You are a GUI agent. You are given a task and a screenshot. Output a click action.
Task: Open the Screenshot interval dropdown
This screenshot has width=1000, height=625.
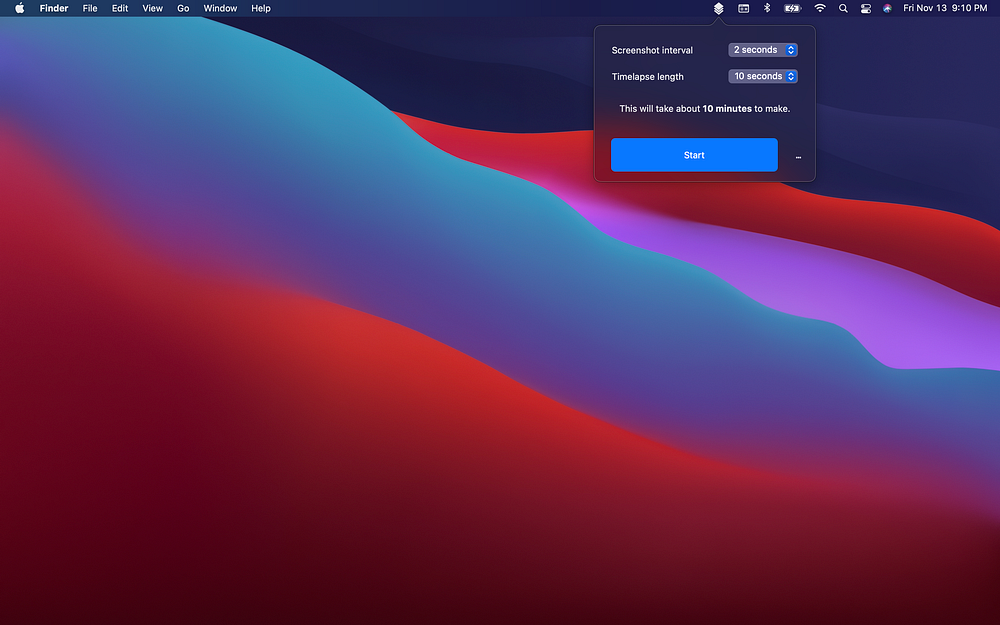(x=763, y=50)
